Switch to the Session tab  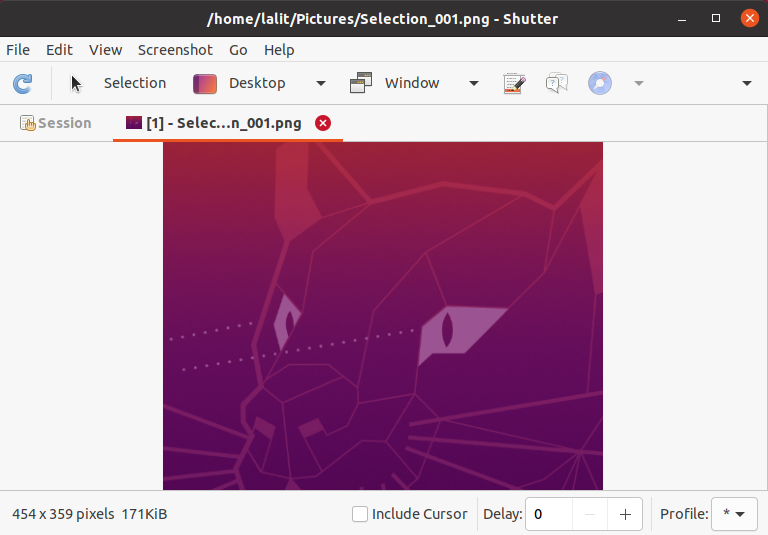[x=55, y=123]
